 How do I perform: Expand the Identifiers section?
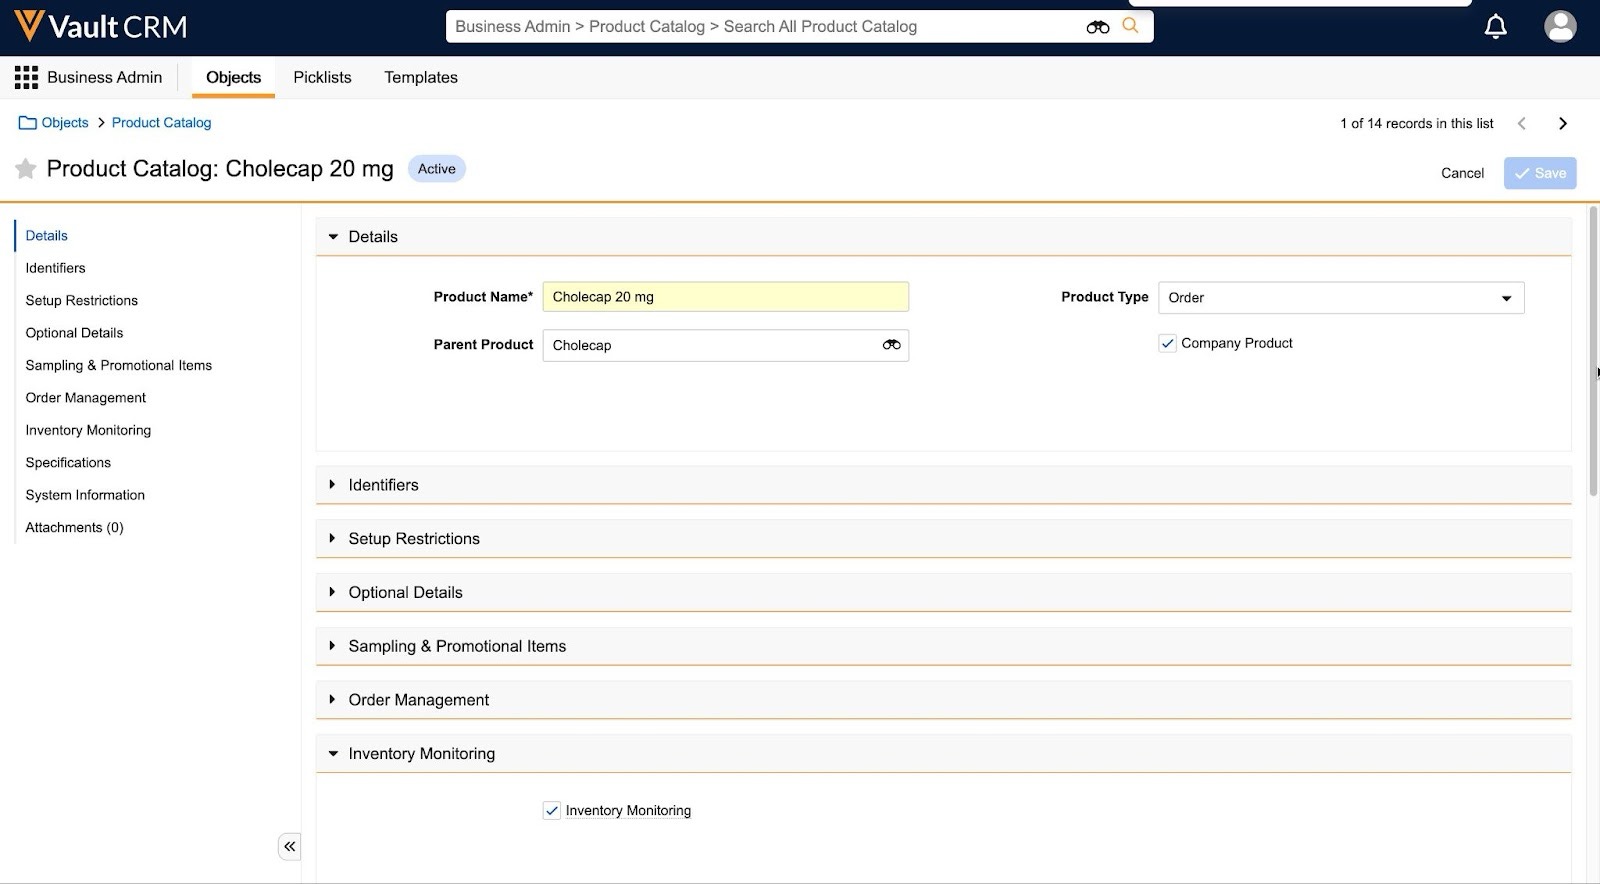pyautogui.click(x=383, y=485)
